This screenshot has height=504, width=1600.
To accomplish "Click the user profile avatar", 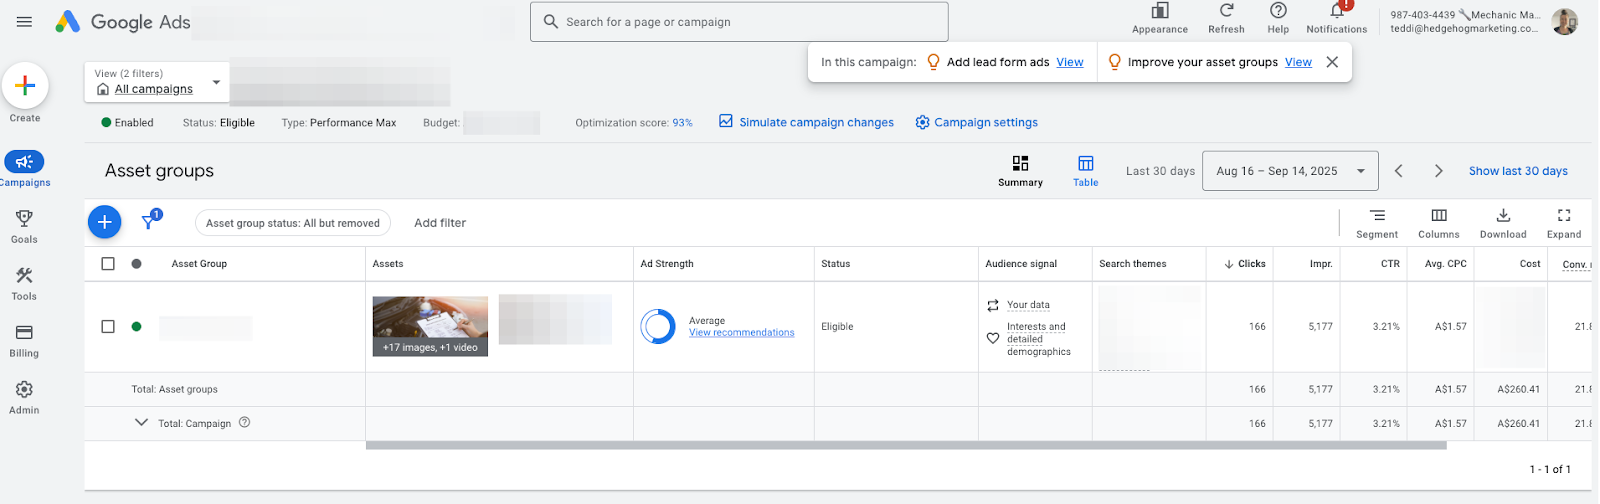I will click(x=1565, y=21).
